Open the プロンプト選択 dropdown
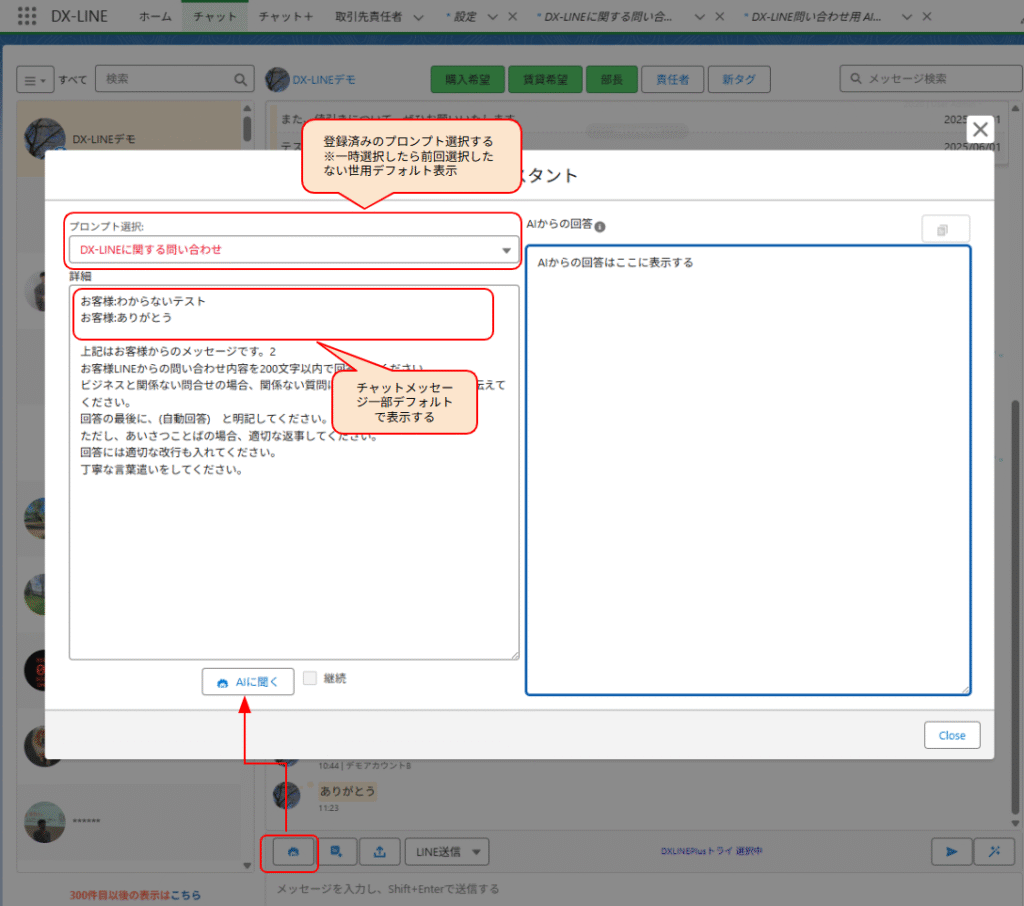The image size is (1024, 906). (293, 250)
